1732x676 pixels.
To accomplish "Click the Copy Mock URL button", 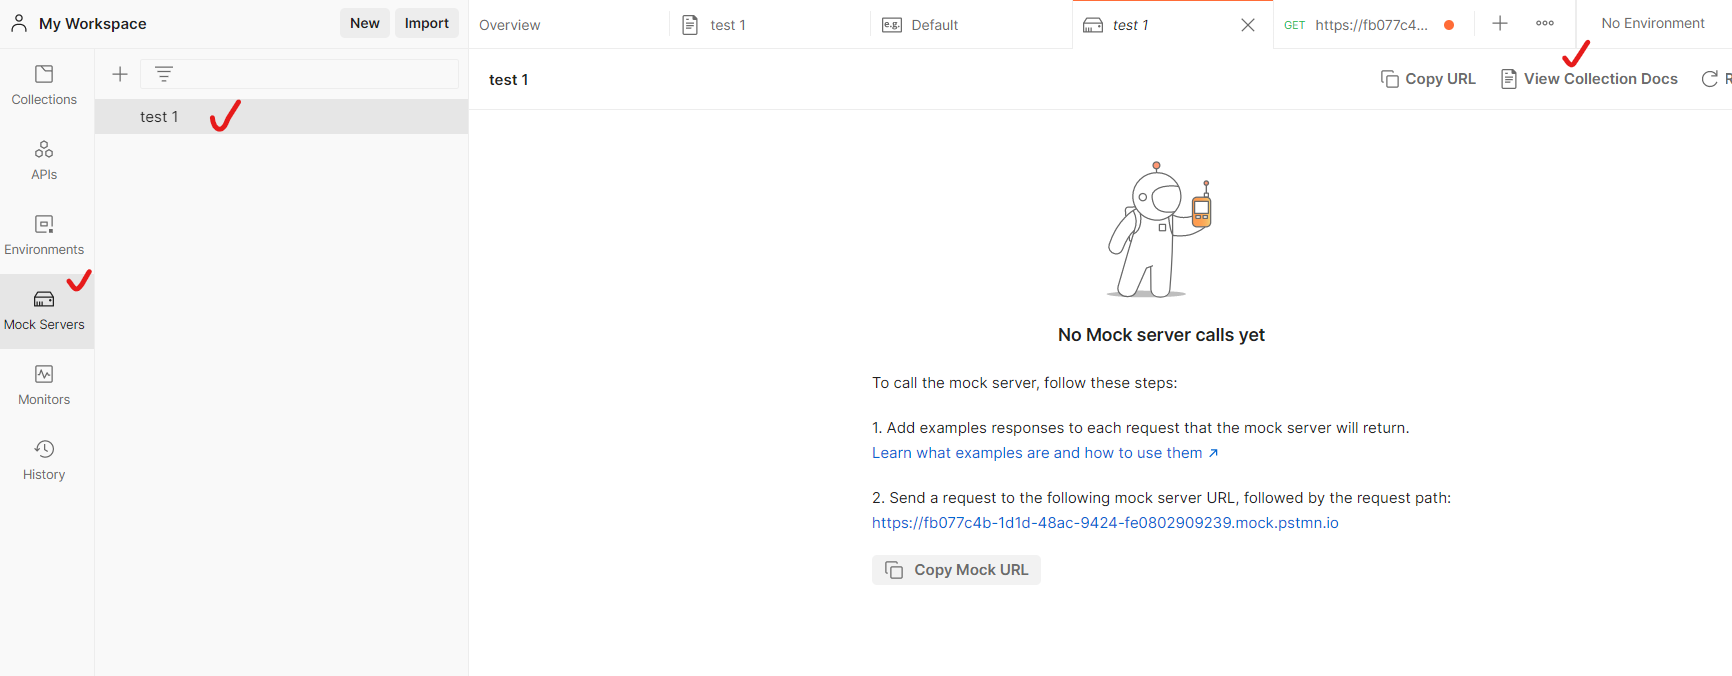I will click(x=956, y=570).
